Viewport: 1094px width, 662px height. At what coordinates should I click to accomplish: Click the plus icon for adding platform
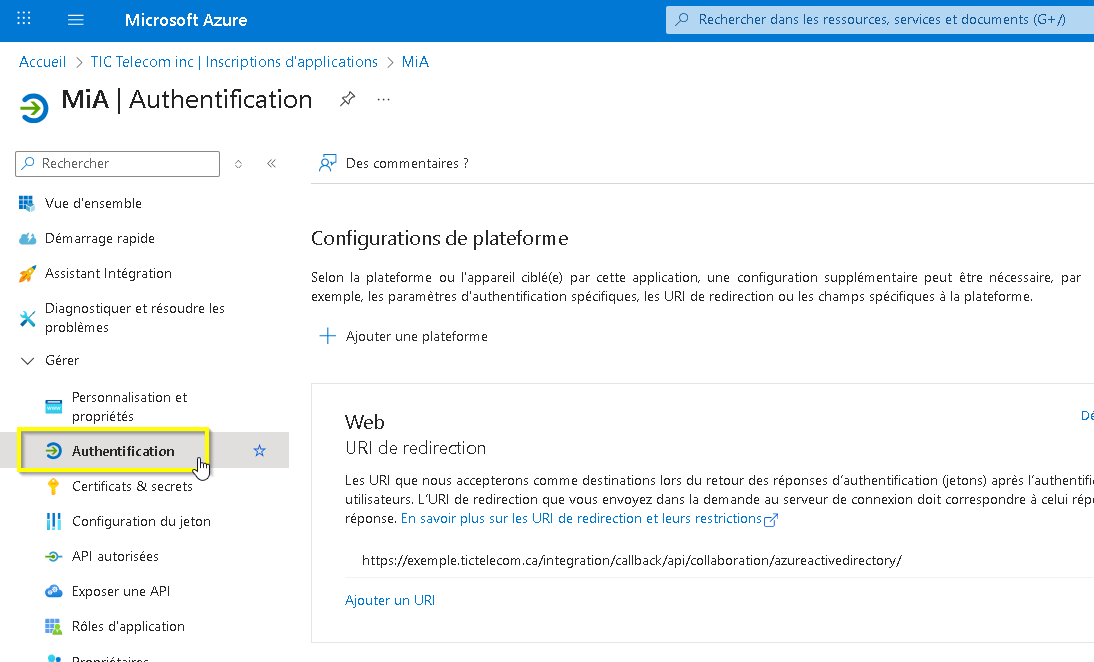click(x=327, y=336)
